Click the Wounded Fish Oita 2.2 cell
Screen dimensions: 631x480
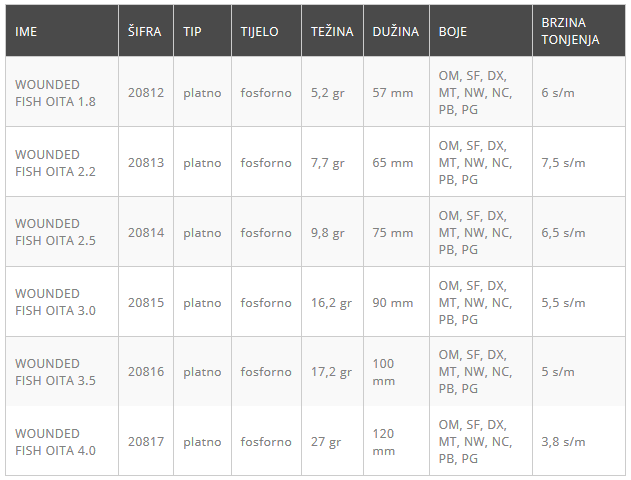(x=55, y=163)
